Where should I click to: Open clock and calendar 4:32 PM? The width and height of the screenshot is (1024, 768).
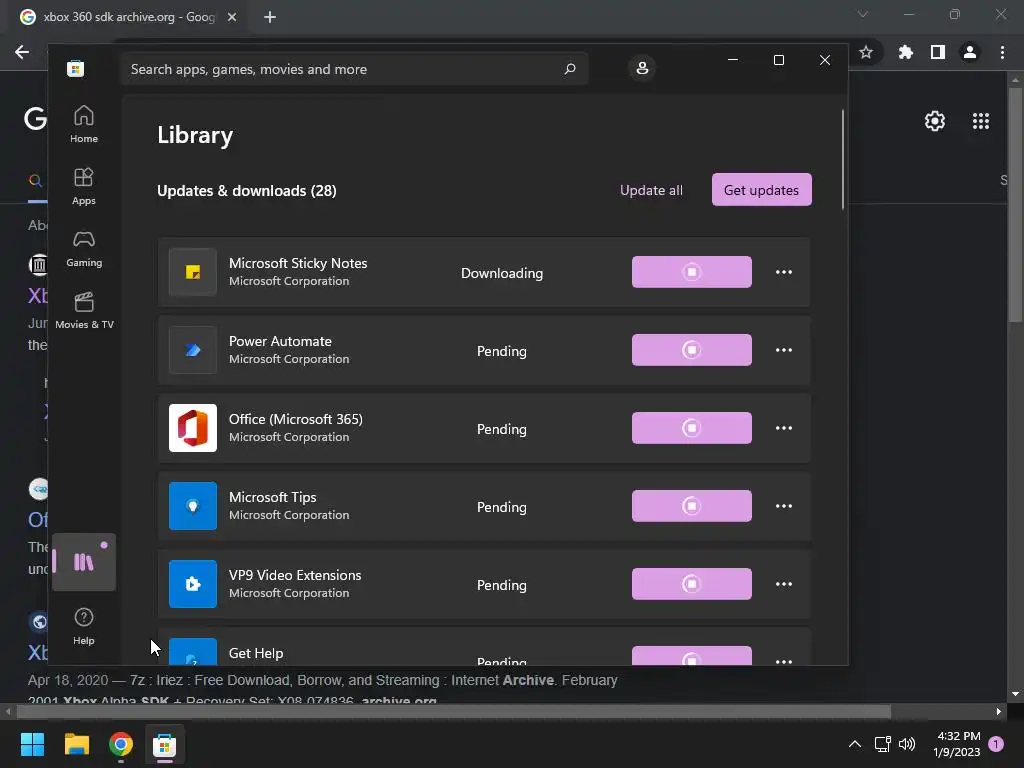tap(957, 744)
